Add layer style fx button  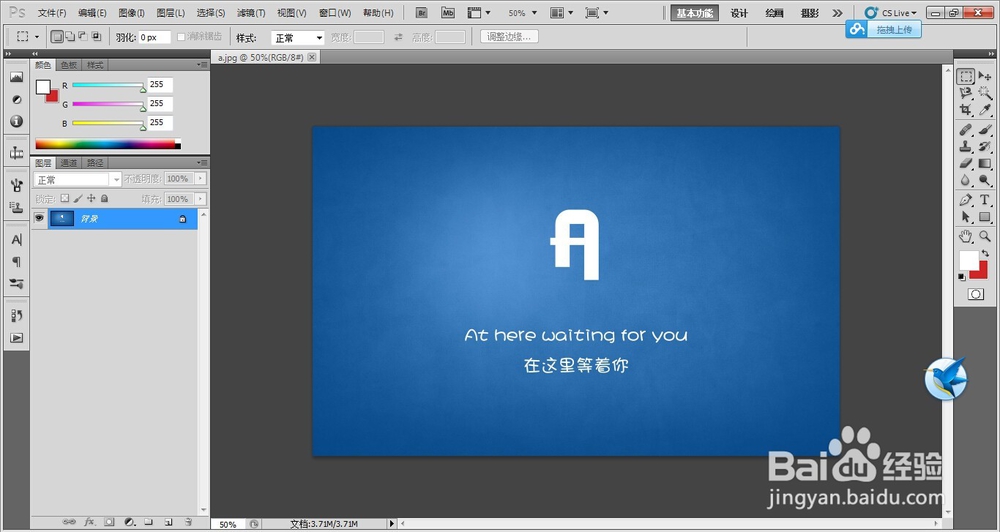(89, 522)
